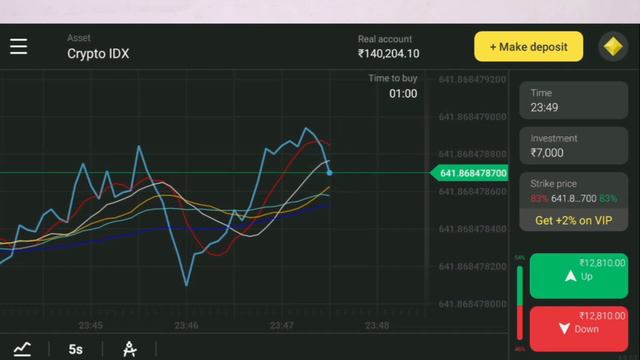This screenshot has height=360, width=640.
Task: Click the 23:48 time axis label
Action: [377, 326]
